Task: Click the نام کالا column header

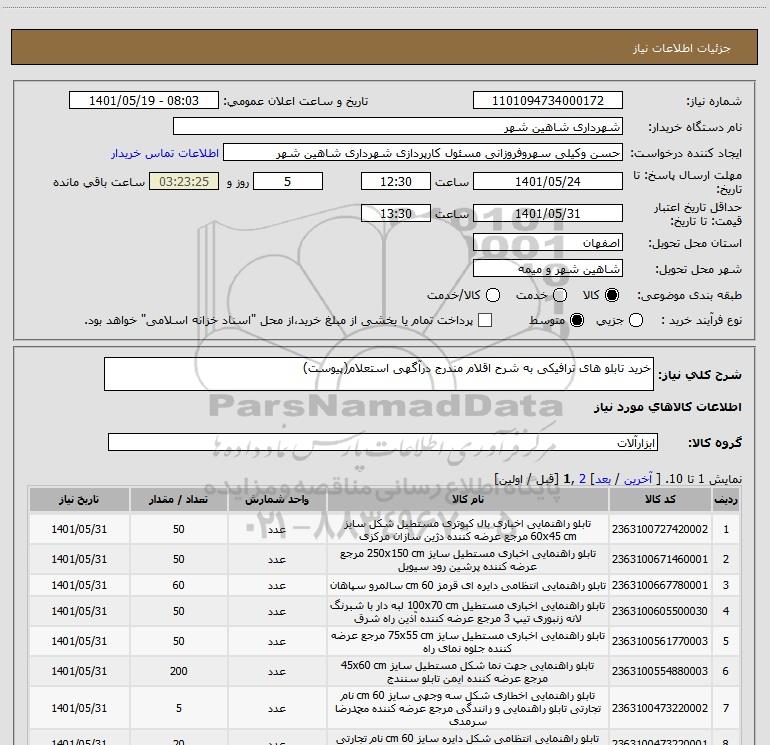Action: pos(468,499)
